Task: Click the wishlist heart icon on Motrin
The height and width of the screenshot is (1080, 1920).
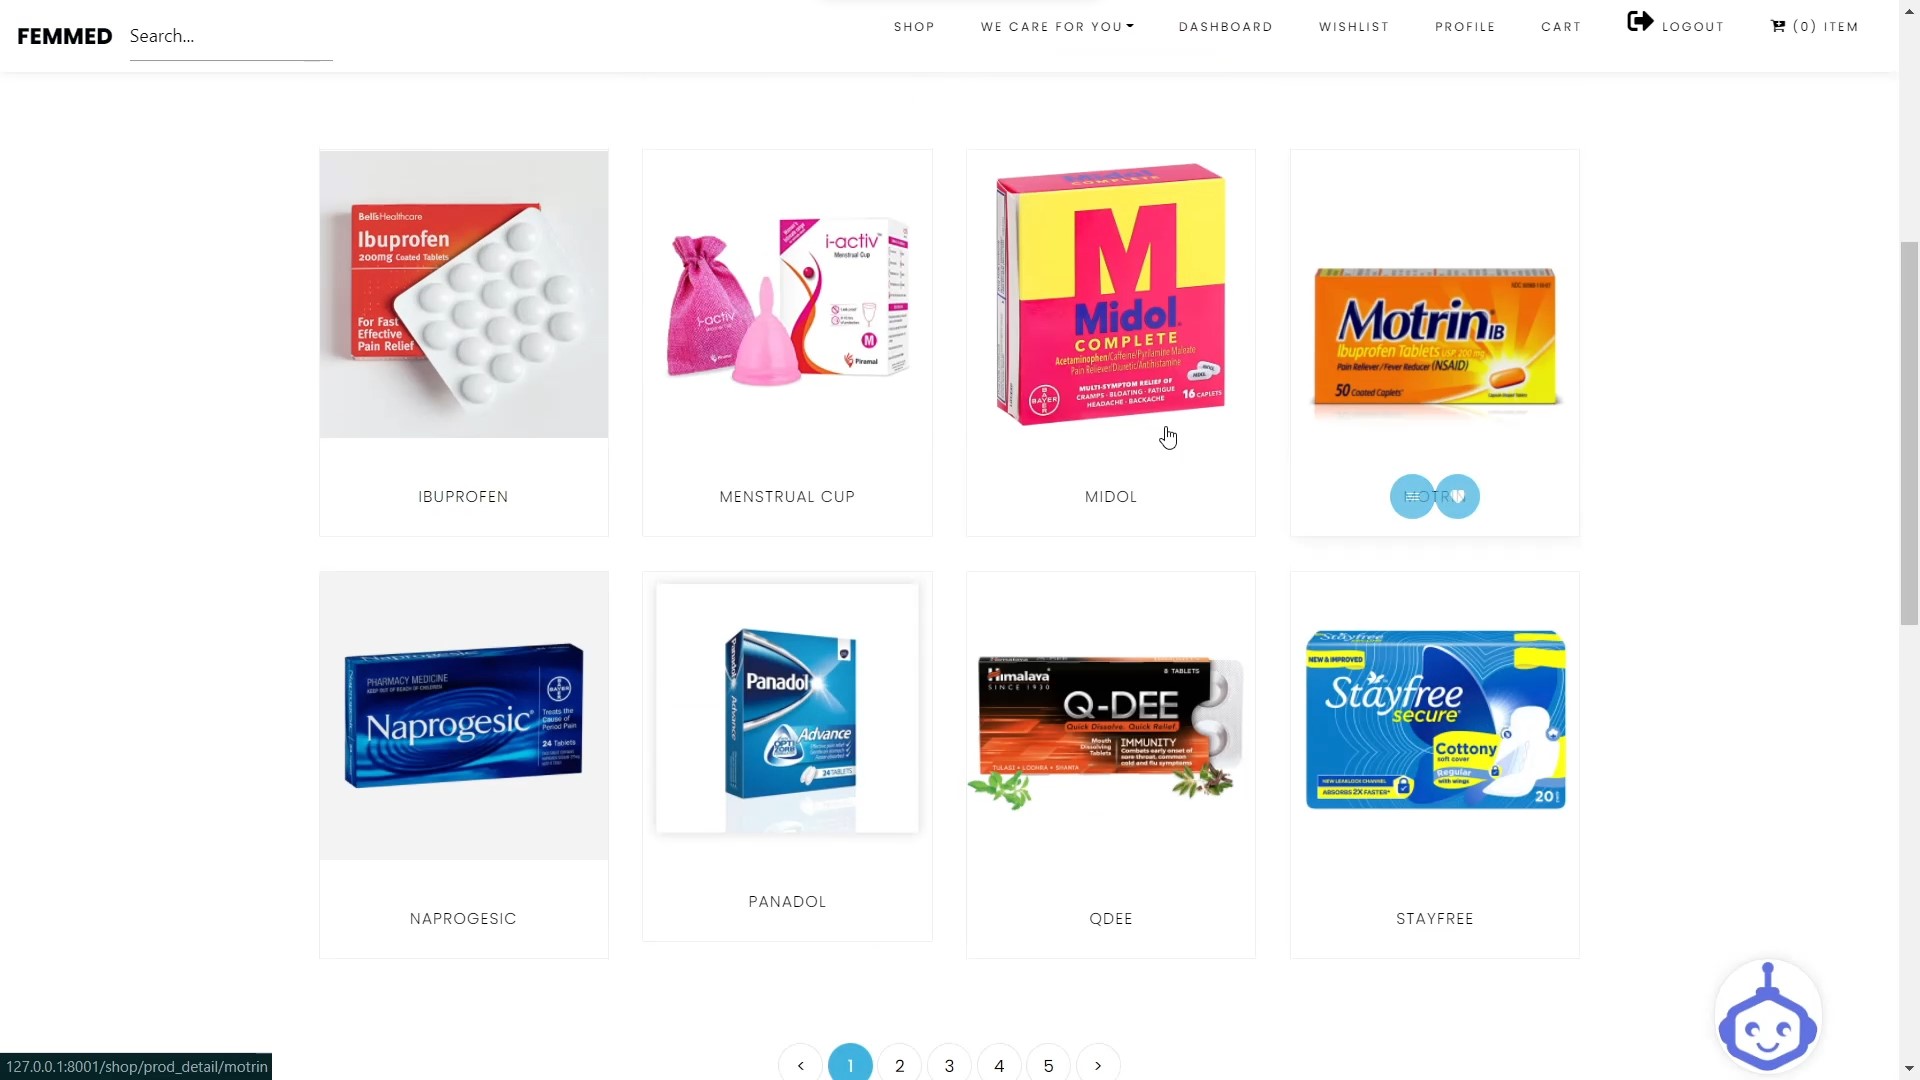Action: (x=1458, y=496)
